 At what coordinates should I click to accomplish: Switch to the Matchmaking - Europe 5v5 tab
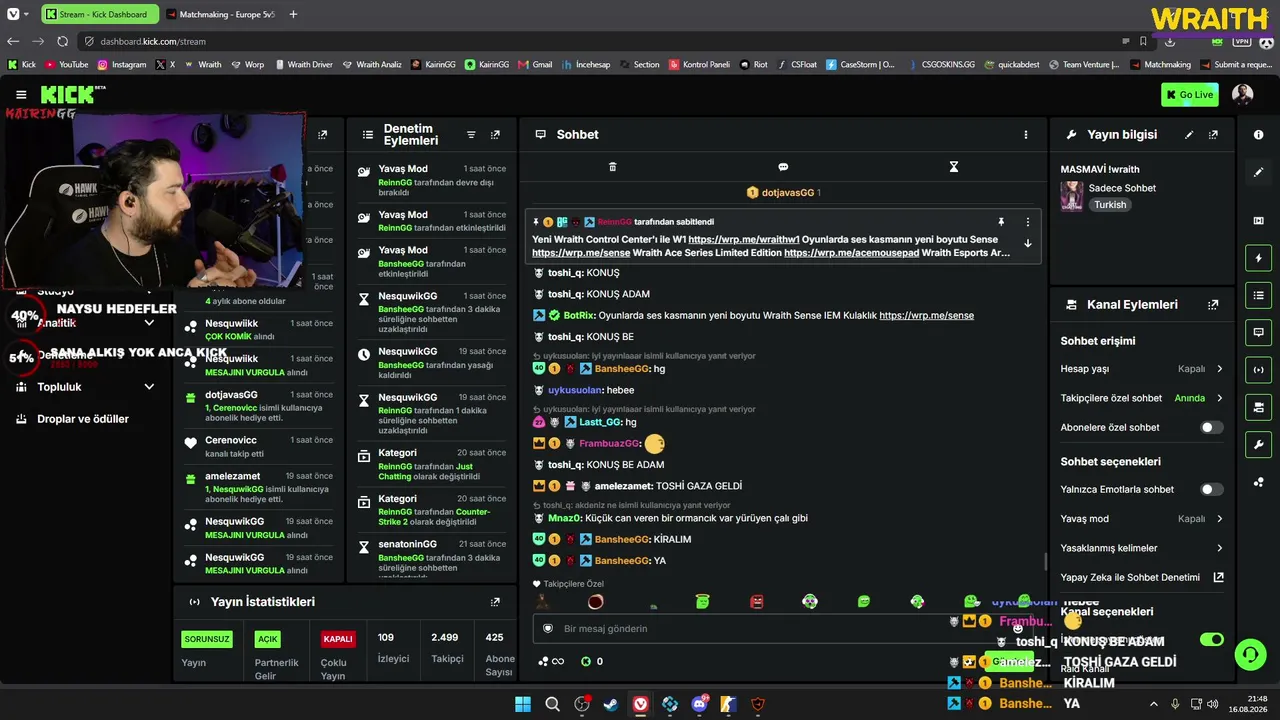point(220,14)
